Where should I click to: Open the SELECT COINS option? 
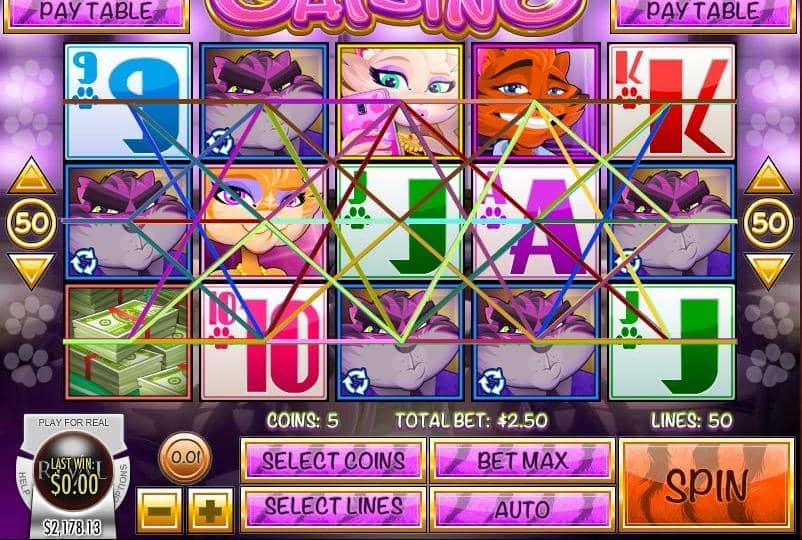(333, 460)
